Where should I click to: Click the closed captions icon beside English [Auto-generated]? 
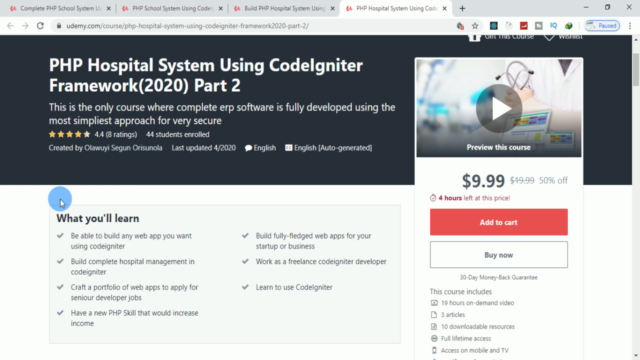coord(289,148)
